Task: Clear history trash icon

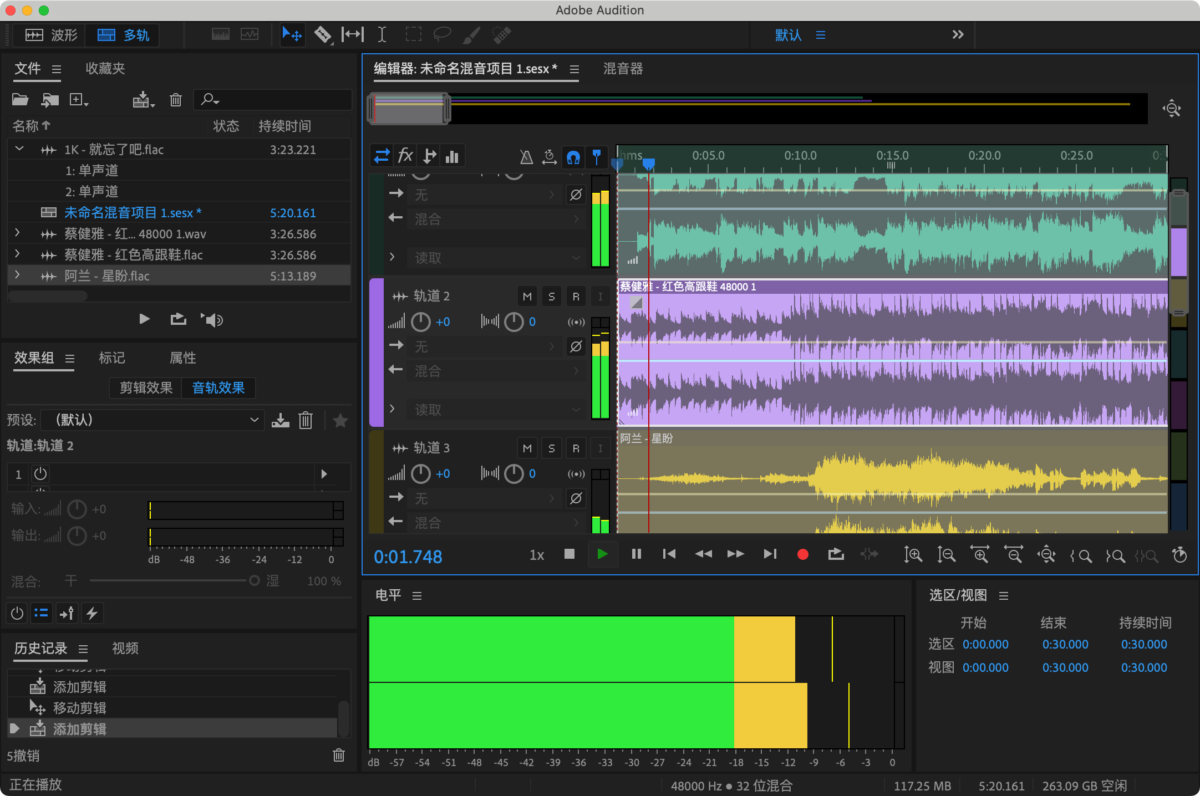Action: click(x=339, y=756)
